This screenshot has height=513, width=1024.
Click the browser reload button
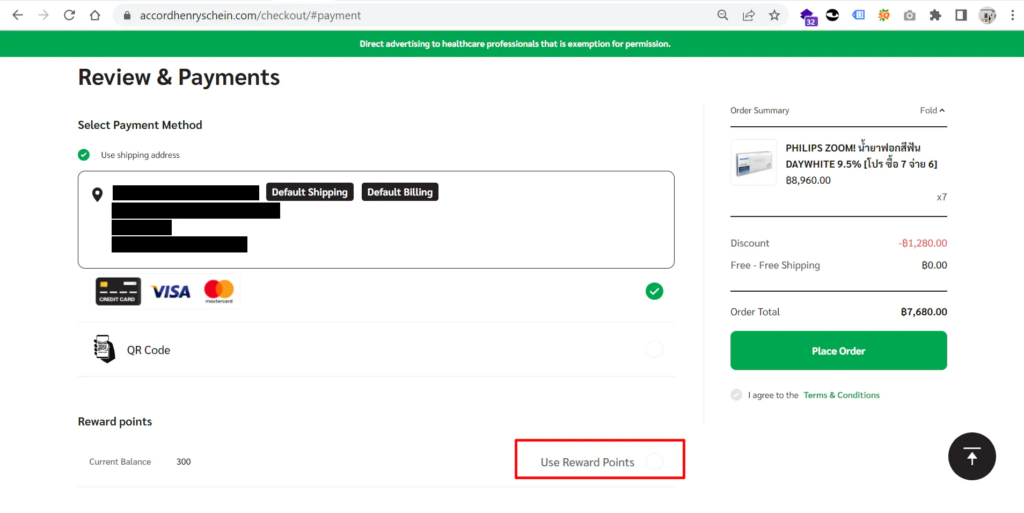click(69, 15)
